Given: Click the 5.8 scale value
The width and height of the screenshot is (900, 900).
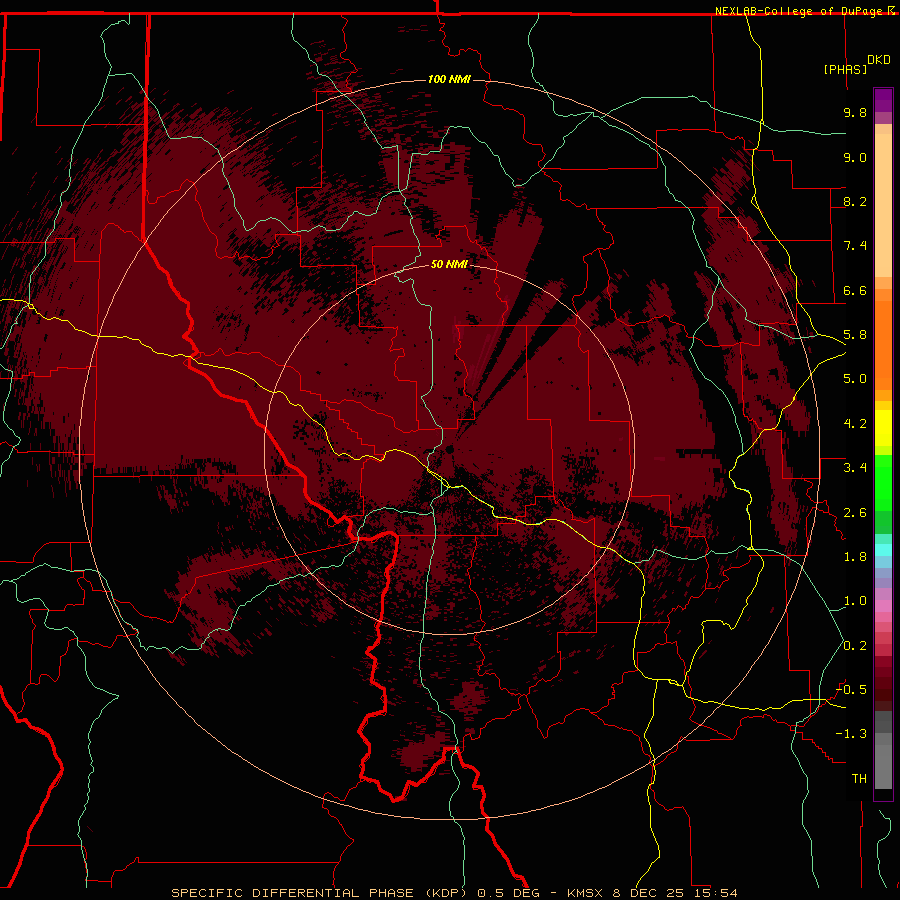Looking at the screenshot, I should 855,335.
